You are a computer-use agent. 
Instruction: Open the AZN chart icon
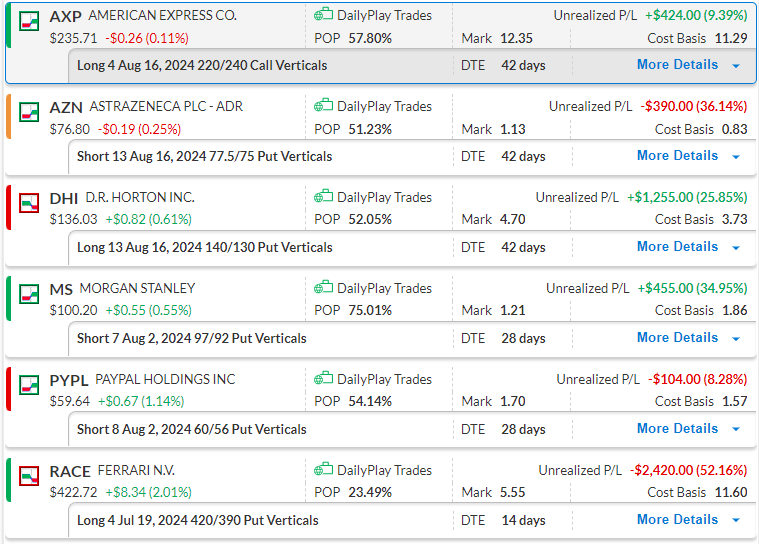29,112
